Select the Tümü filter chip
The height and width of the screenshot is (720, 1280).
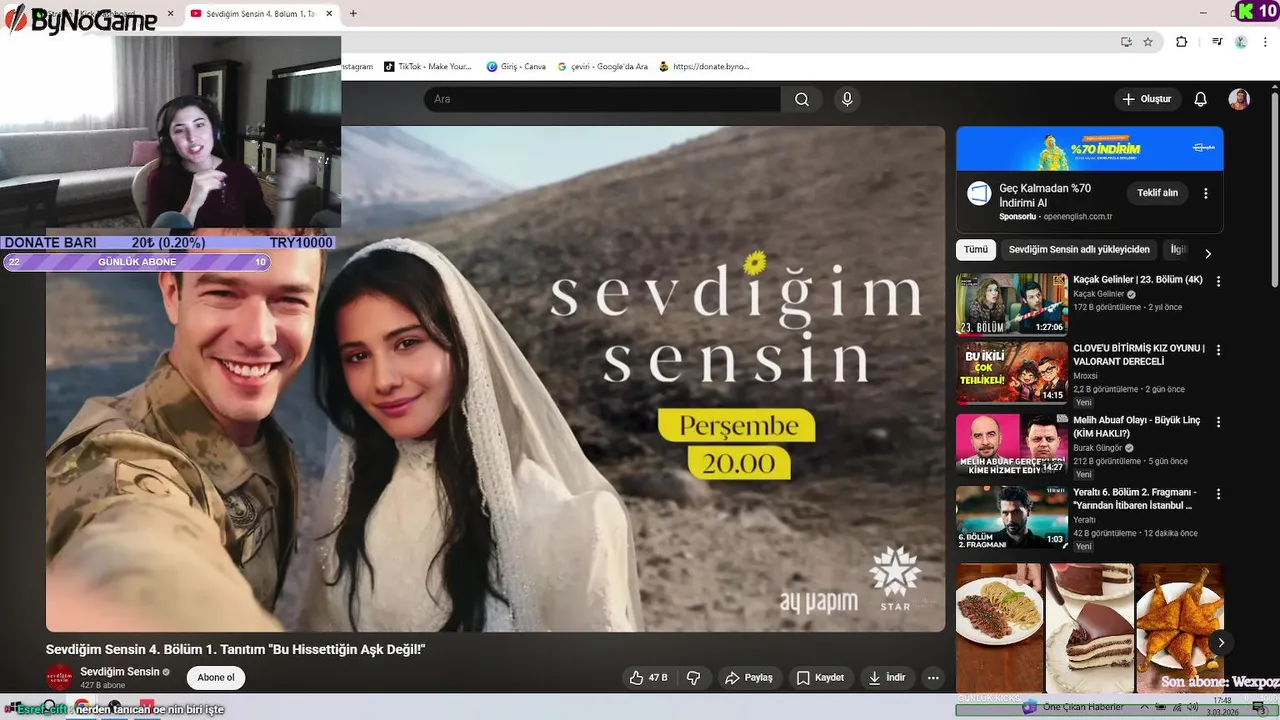tap(976, 250)
